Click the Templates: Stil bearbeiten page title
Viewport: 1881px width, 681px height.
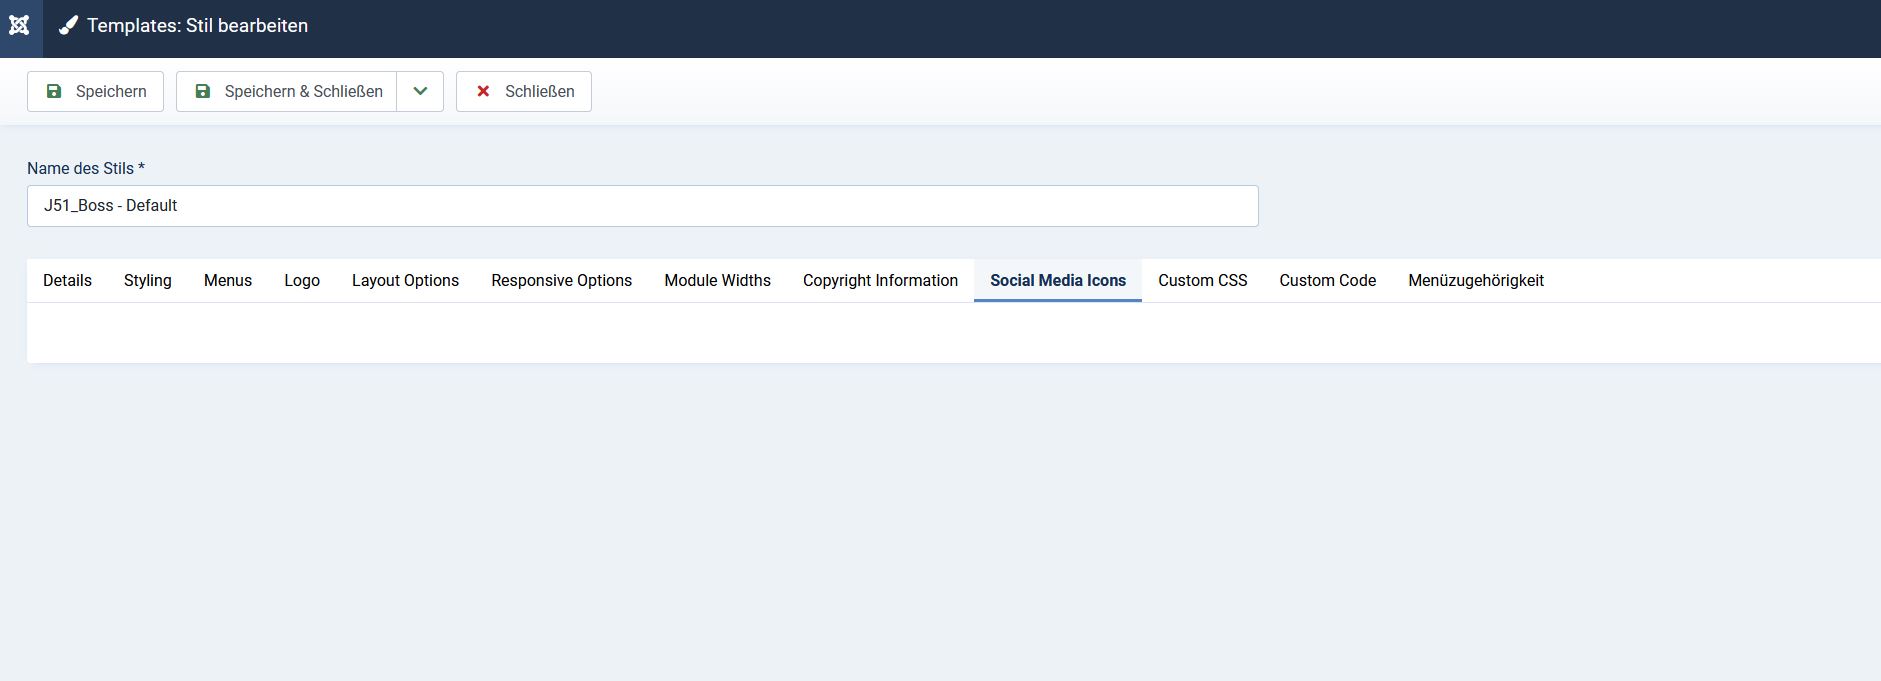[197, 26]
